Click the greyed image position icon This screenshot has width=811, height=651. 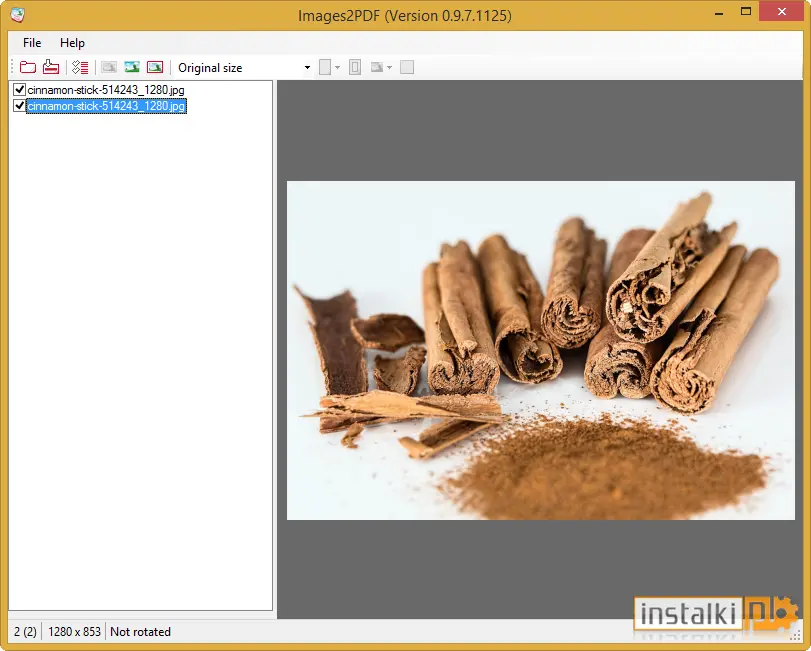(x=377, y=67)
